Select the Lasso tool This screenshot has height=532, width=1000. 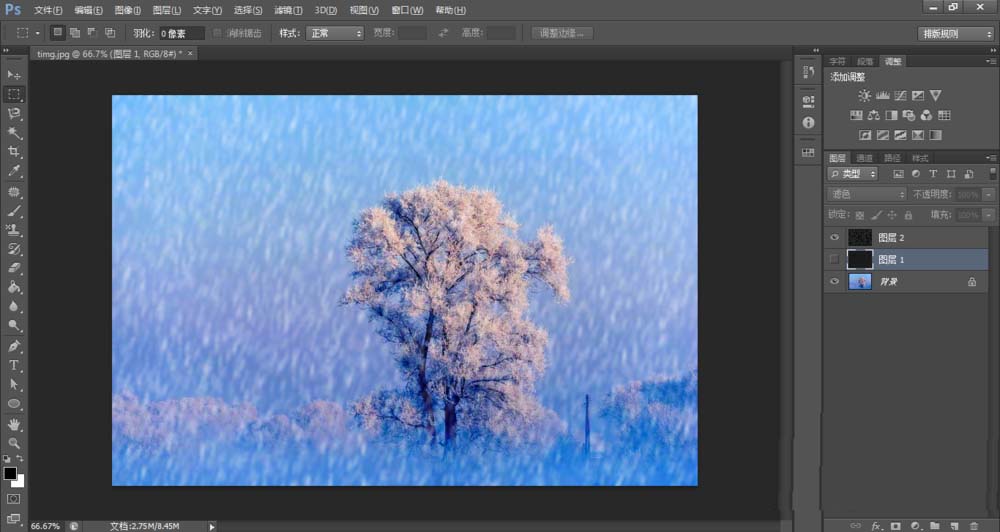click(14, 114)
